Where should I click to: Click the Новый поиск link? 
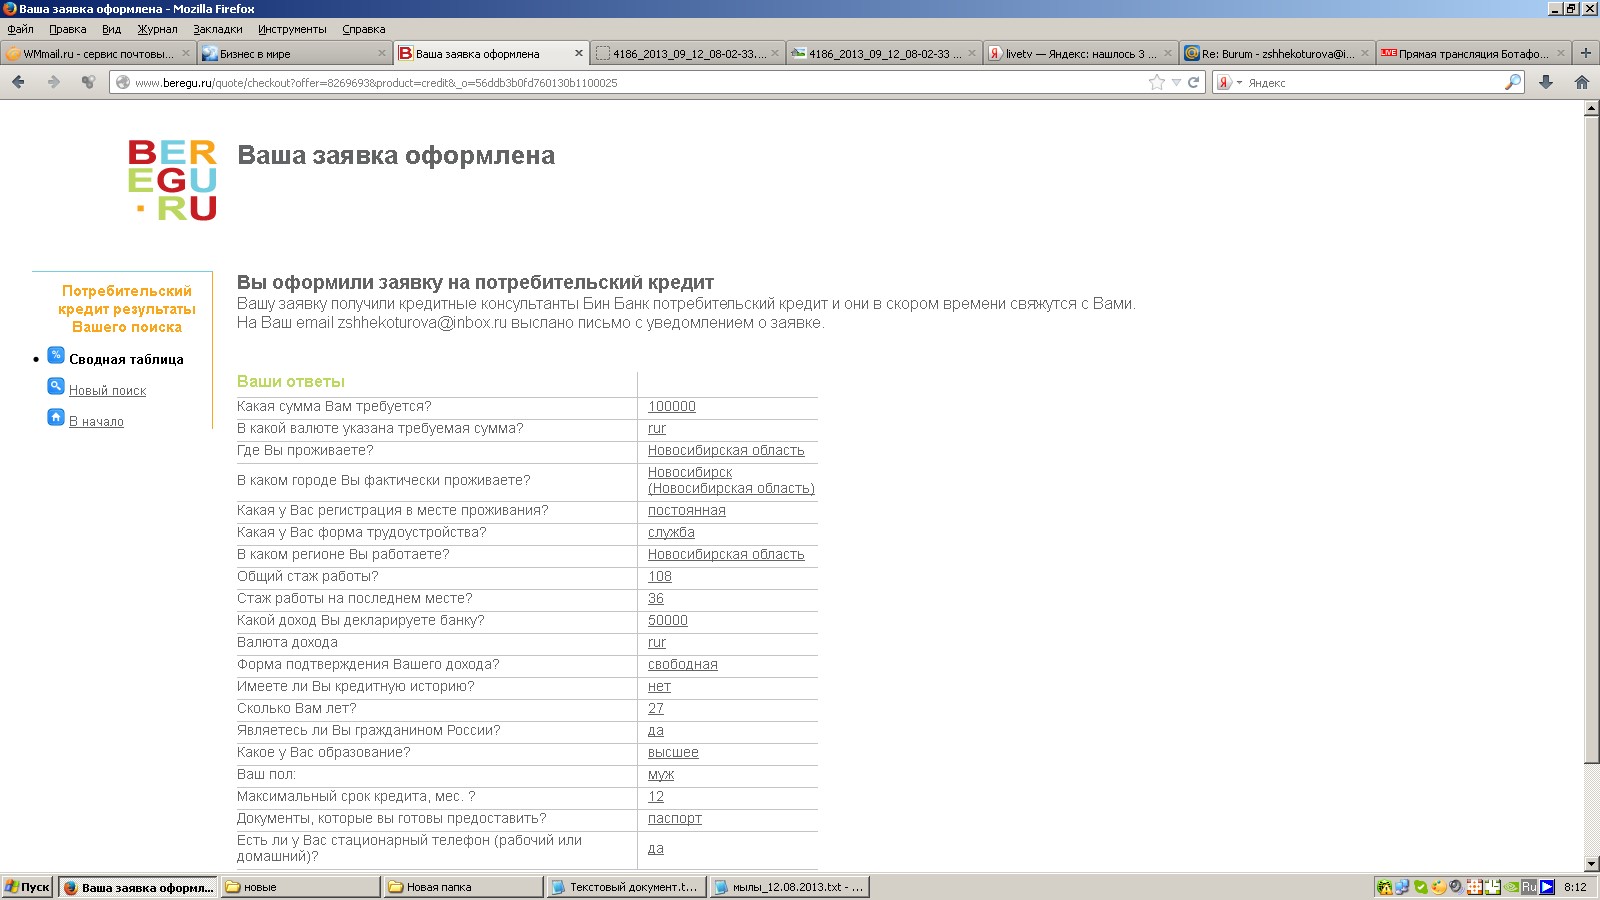tap(107, 390)
